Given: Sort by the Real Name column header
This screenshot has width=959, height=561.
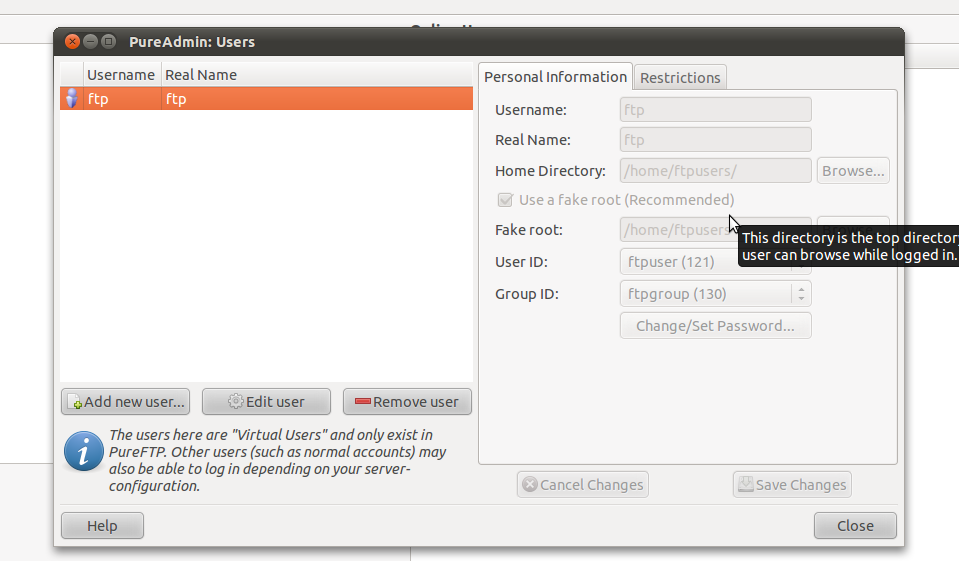Looking at the screenshot, I should 317,75.
